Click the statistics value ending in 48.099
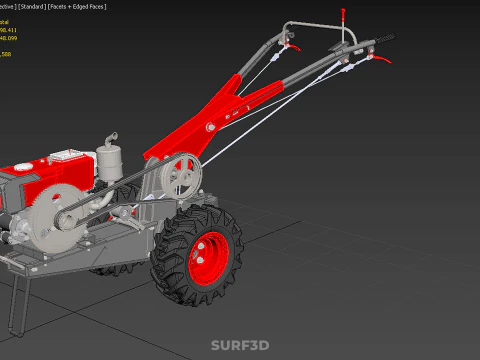 click(9, 38)
